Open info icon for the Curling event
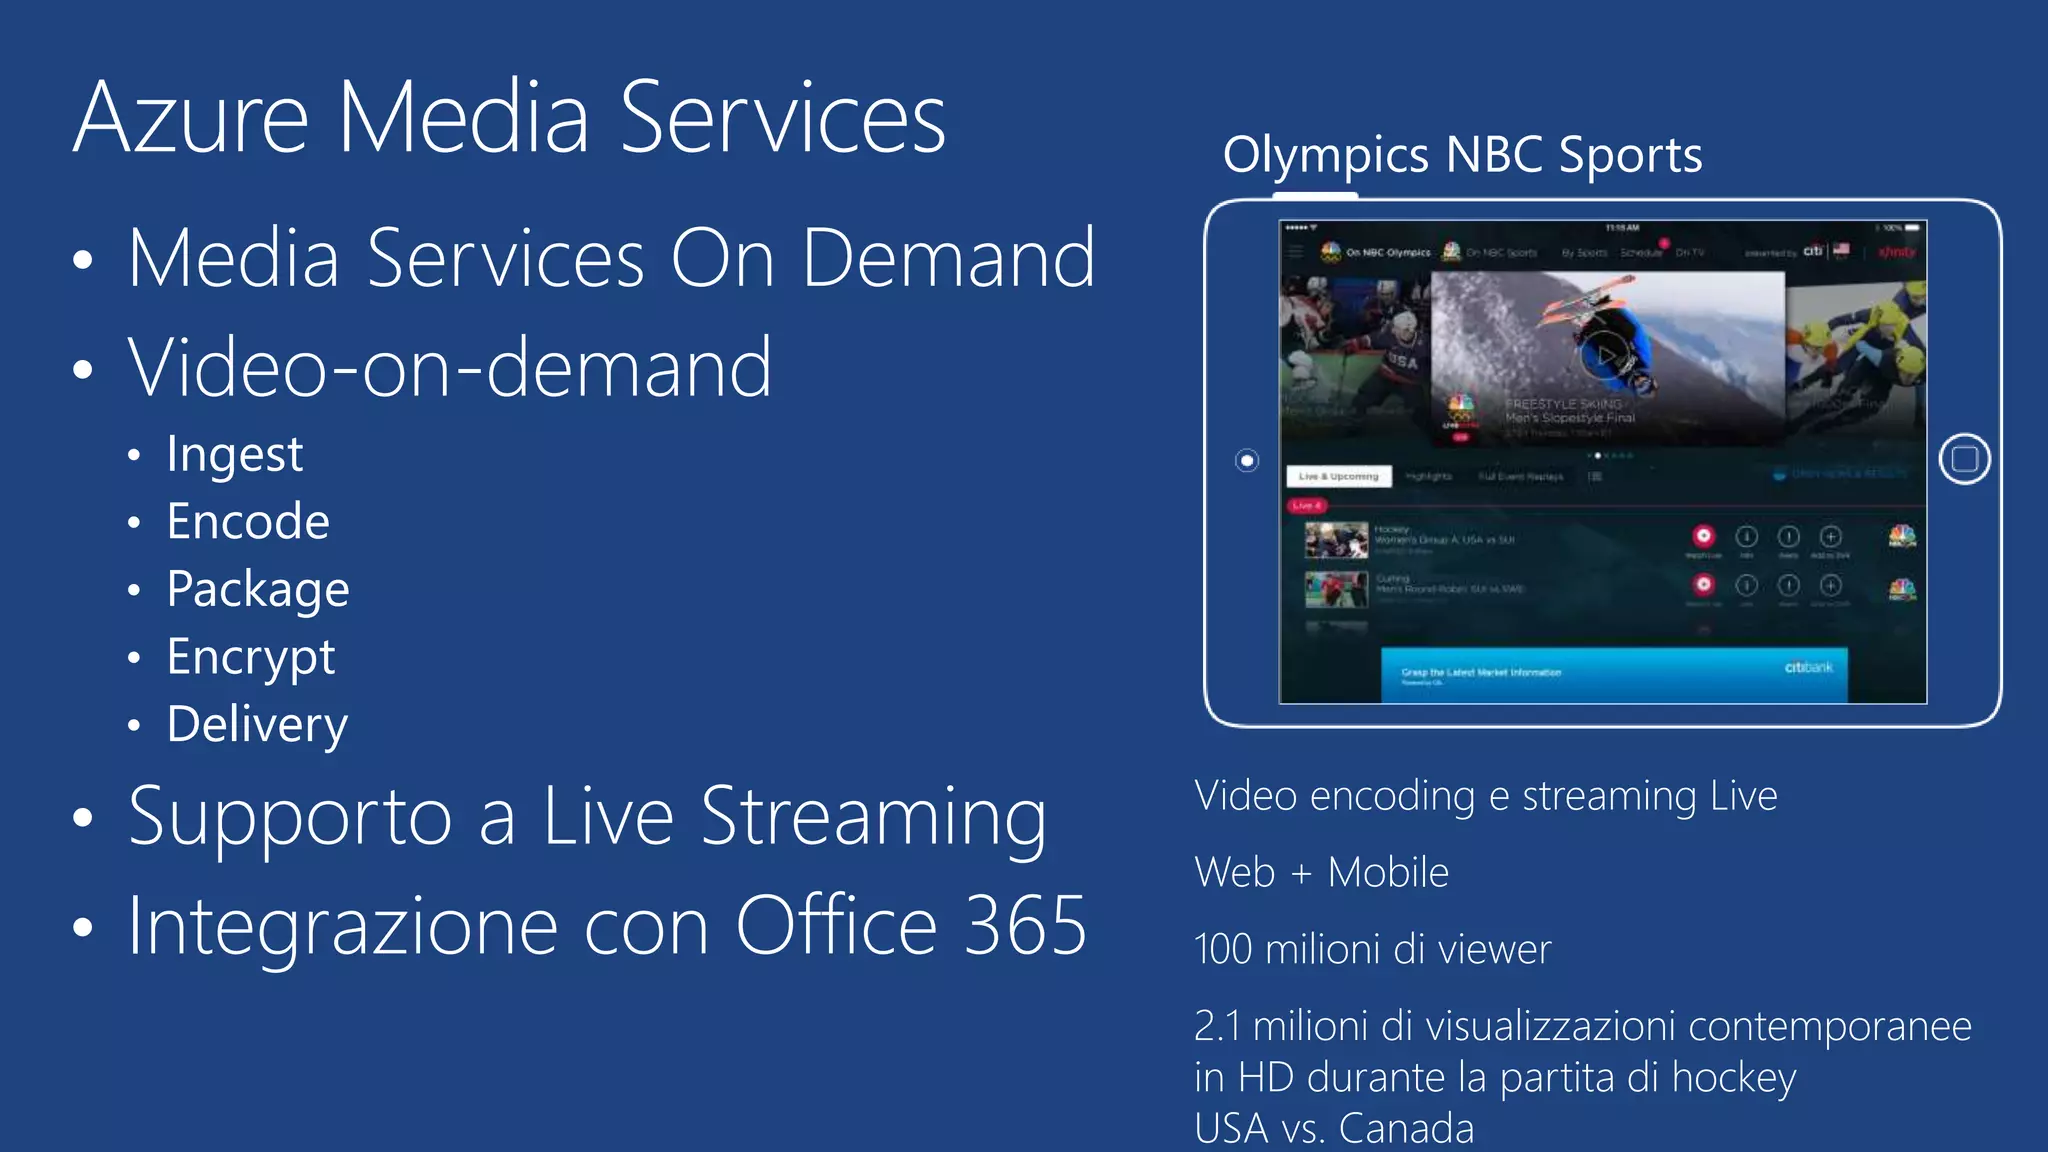Screen dimensions: 2048x1152 pyautogui.click(x=1746, y=585)
